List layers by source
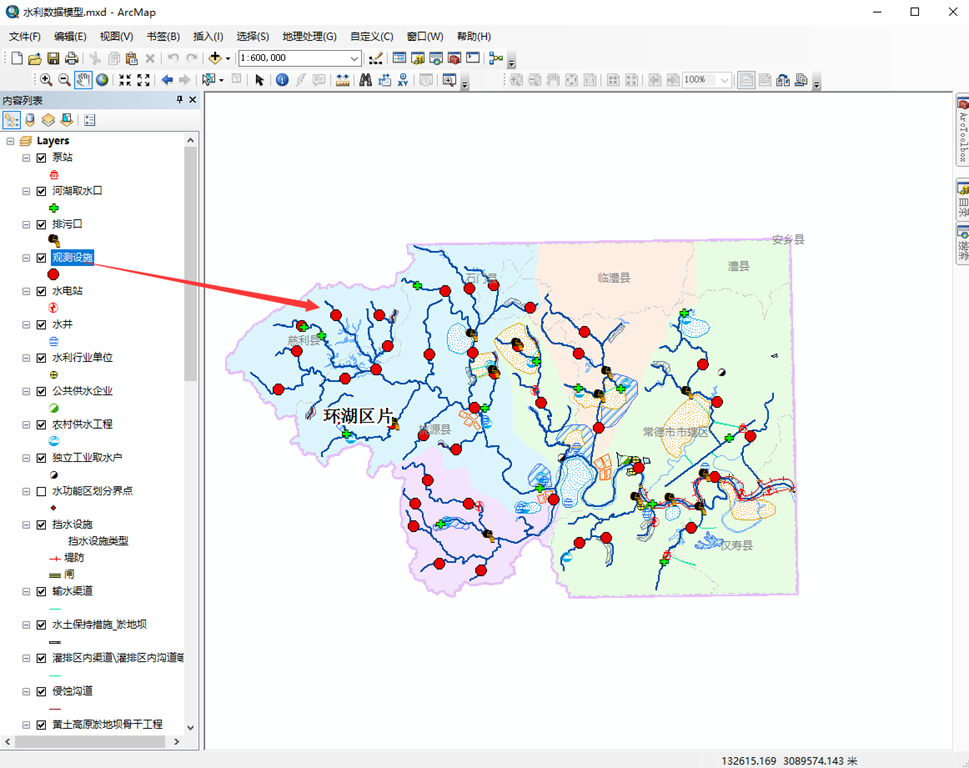The width and height of the screenshot is (969, 768). tap(30, 120)
